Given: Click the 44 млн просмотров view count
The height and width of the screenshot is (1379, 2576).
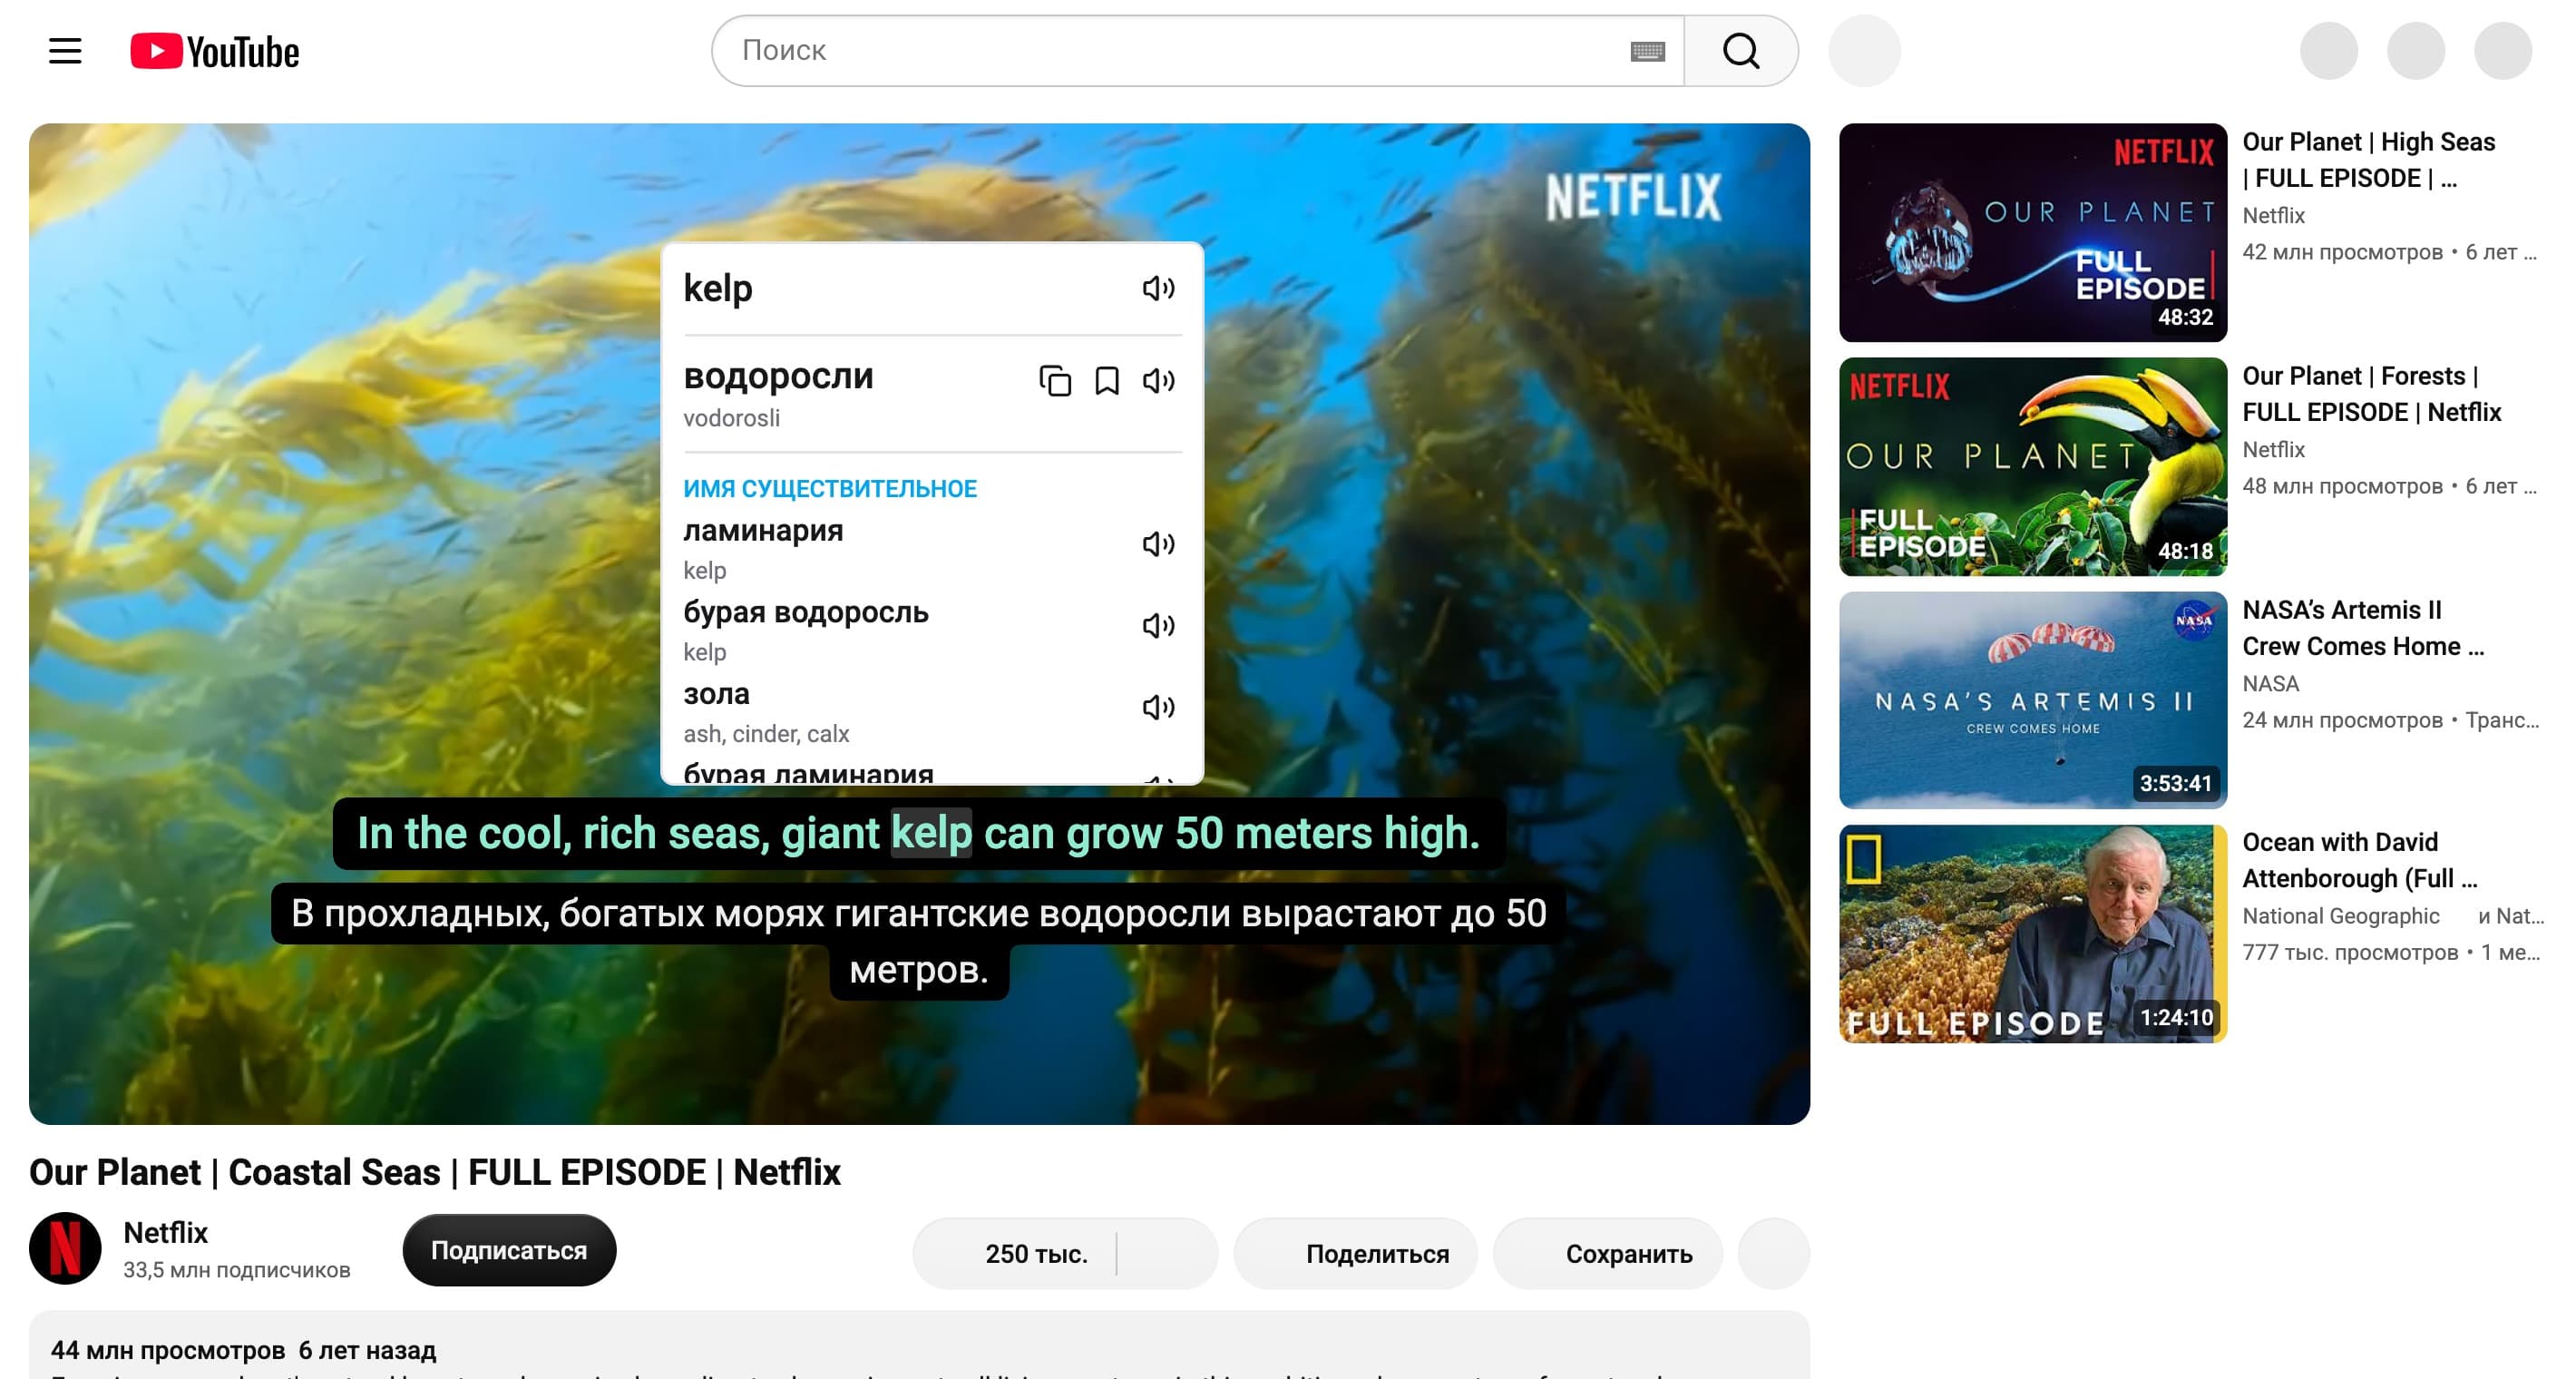Looking at the screenshot, I should tap(167, 1350).
